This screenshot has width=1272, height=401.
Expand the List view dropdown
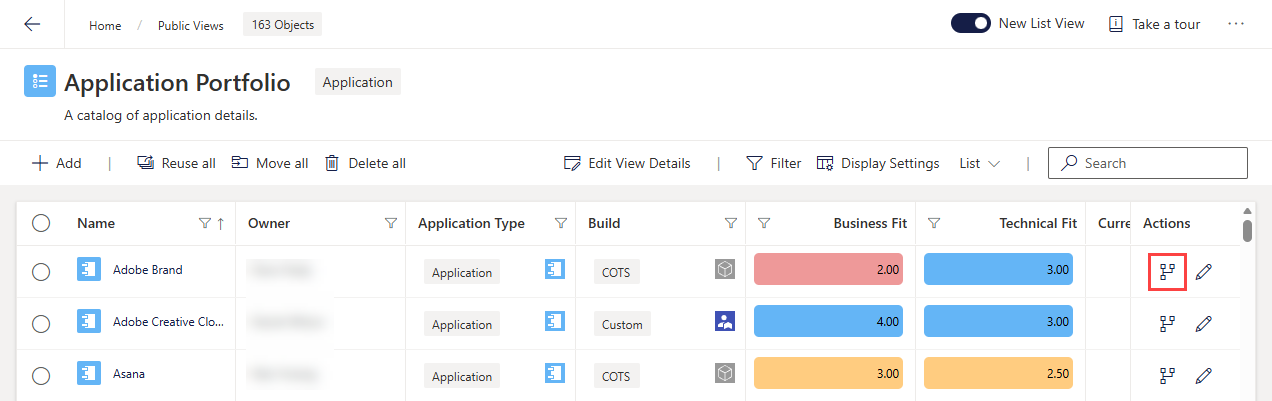coord(980,163)
